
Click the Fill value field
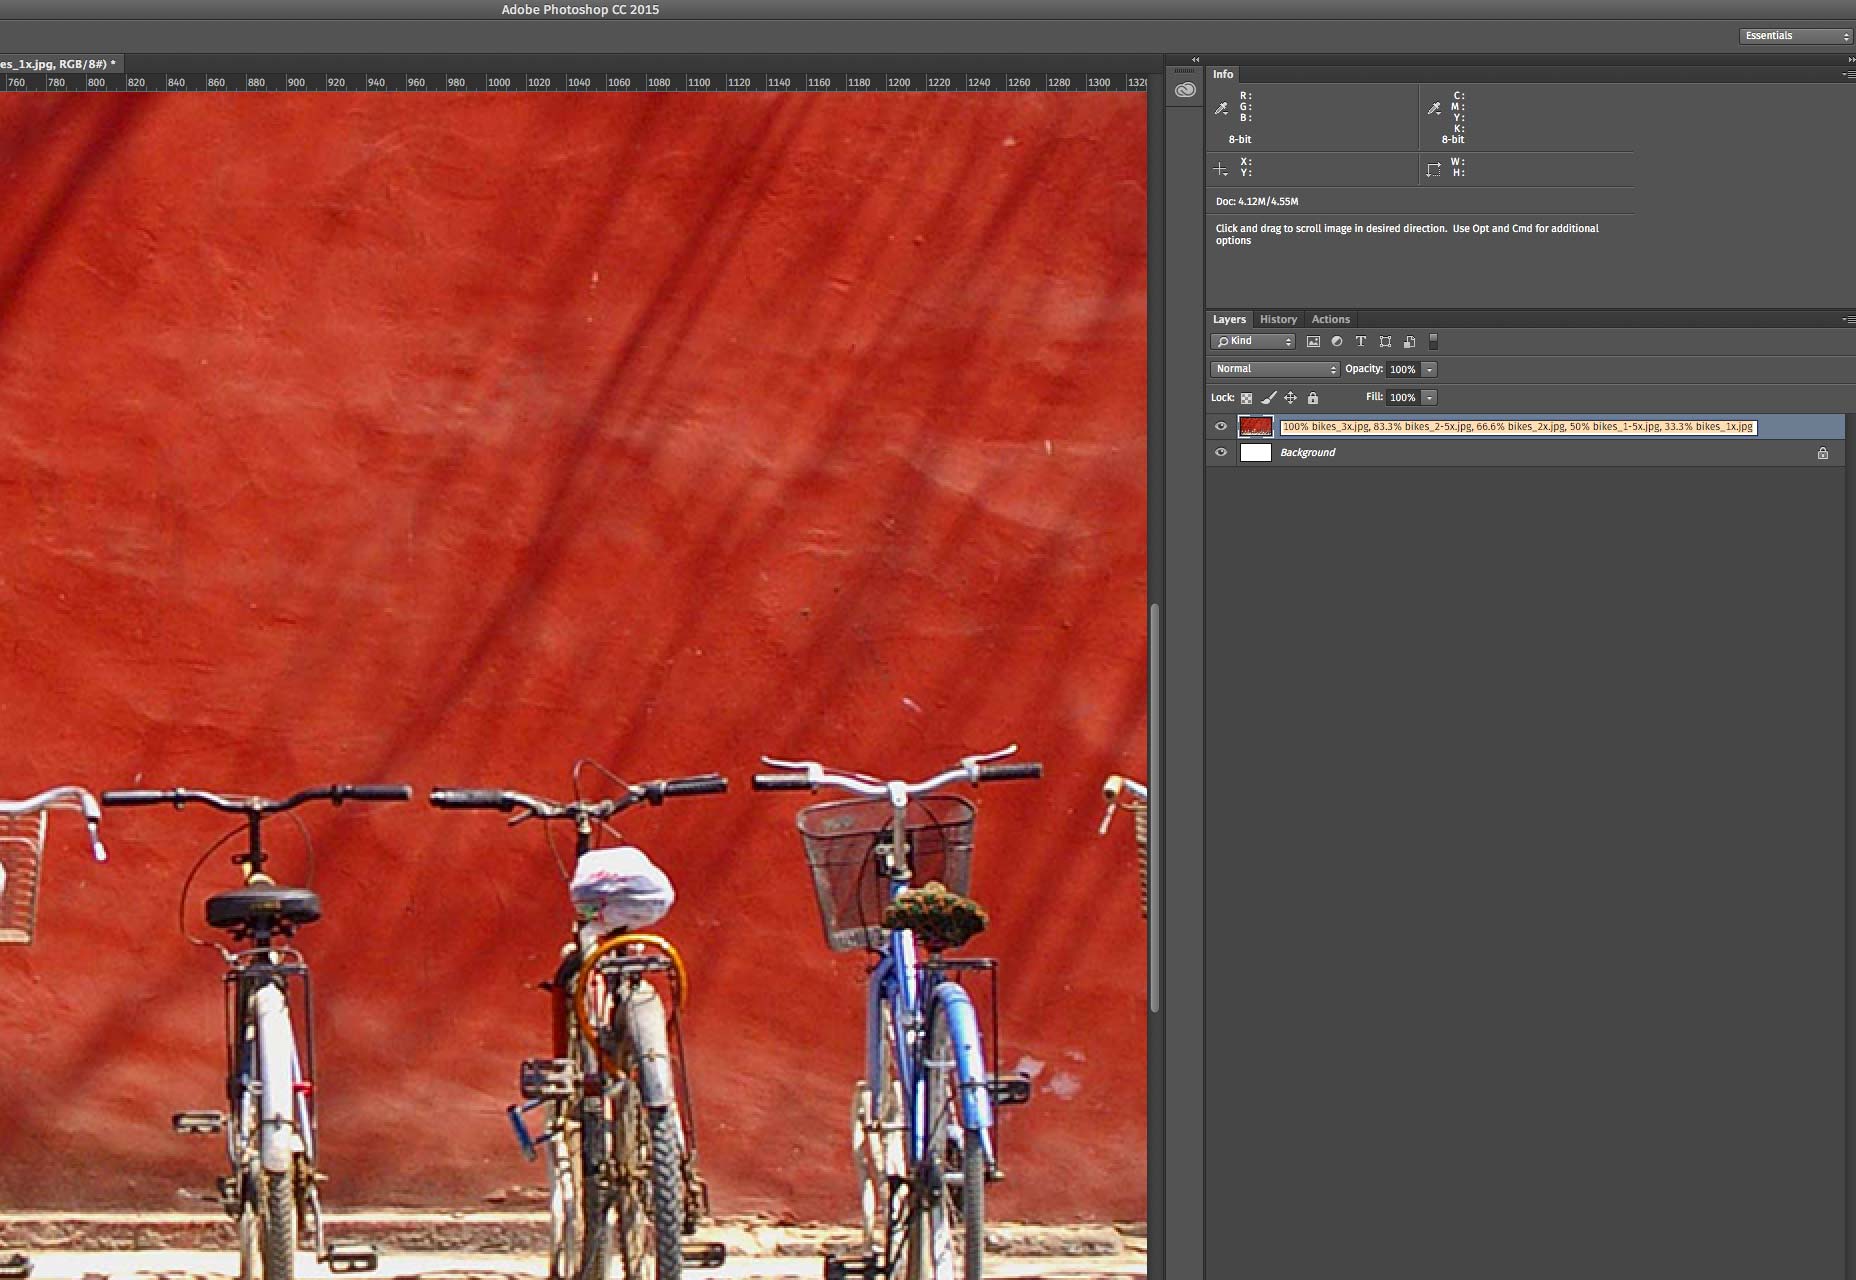click(1403, 398)
